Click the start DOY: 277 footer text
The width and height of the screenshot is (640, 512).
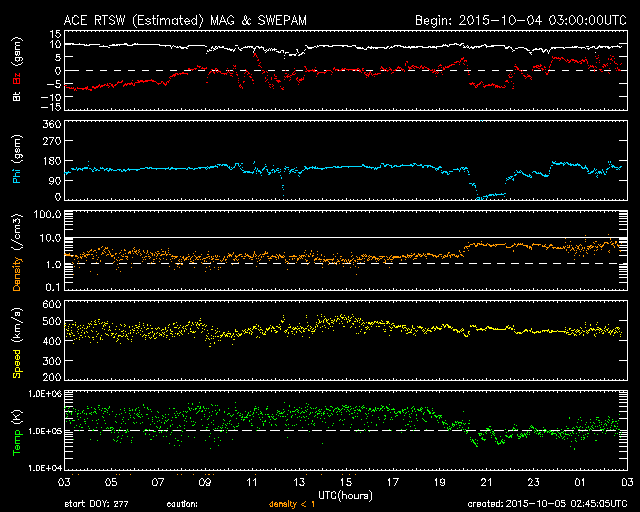(x=96, y=504)
